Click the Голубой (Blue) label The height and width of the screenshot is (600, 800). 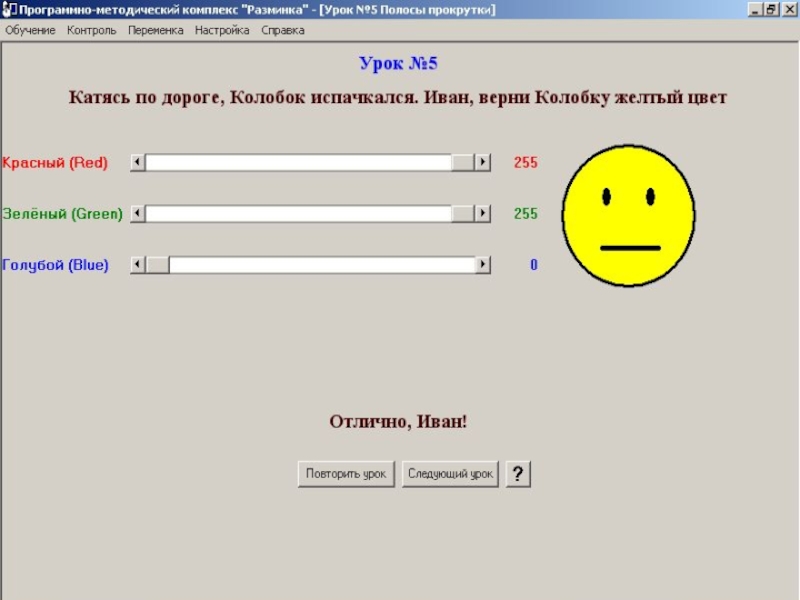[x=56, y=265]
